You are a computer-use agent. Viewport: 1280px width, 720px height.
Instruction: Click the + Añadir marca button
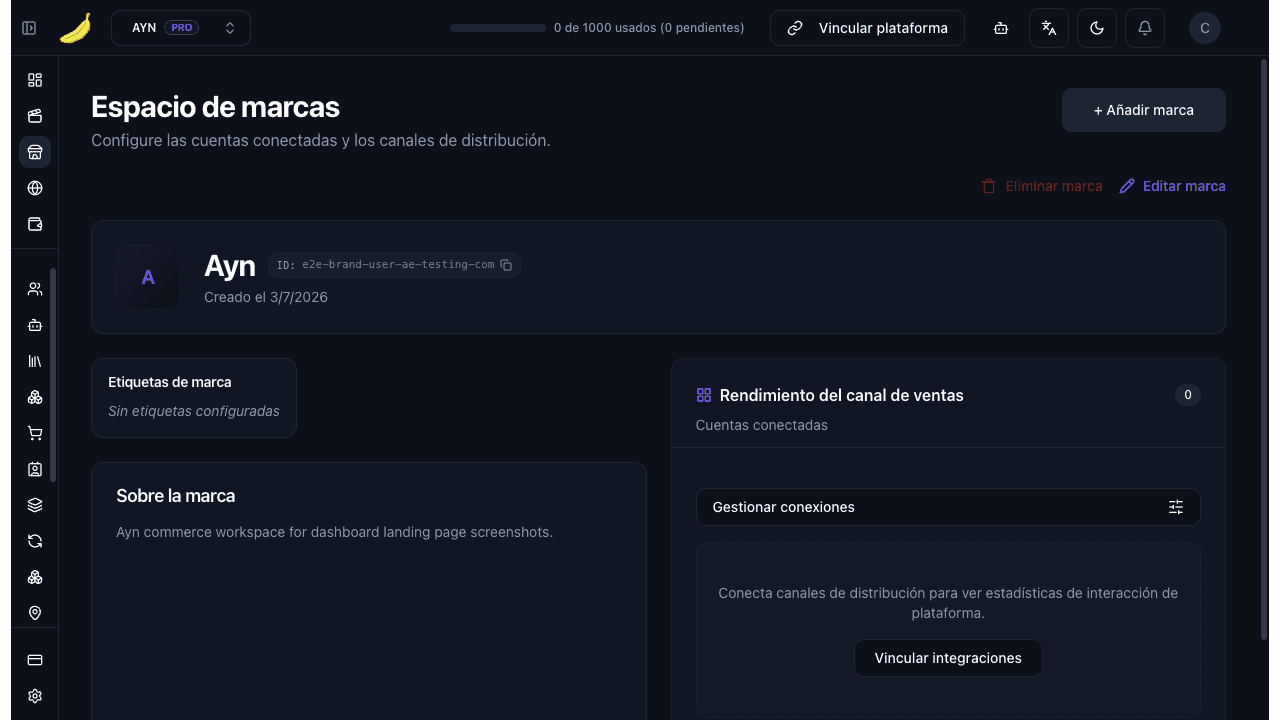(1144, 110)
